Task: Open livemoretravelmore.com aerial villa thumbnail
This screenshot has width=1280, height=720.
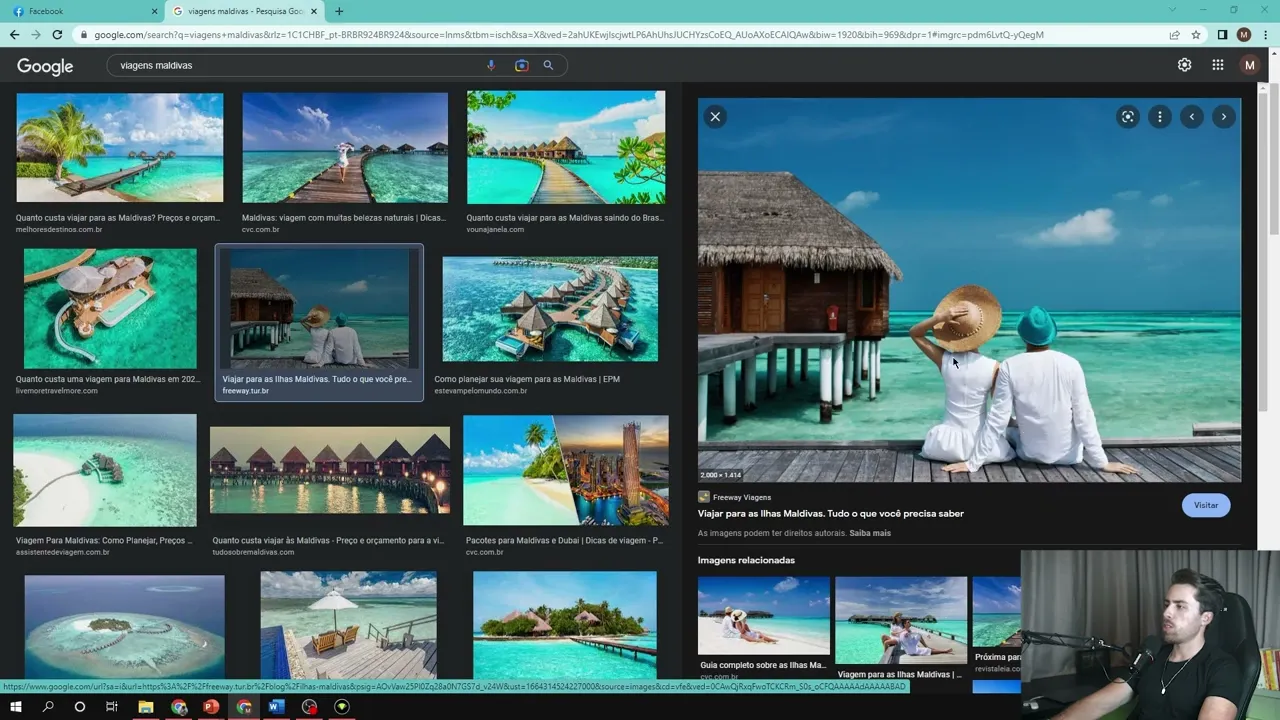Action: click(110, 309)
